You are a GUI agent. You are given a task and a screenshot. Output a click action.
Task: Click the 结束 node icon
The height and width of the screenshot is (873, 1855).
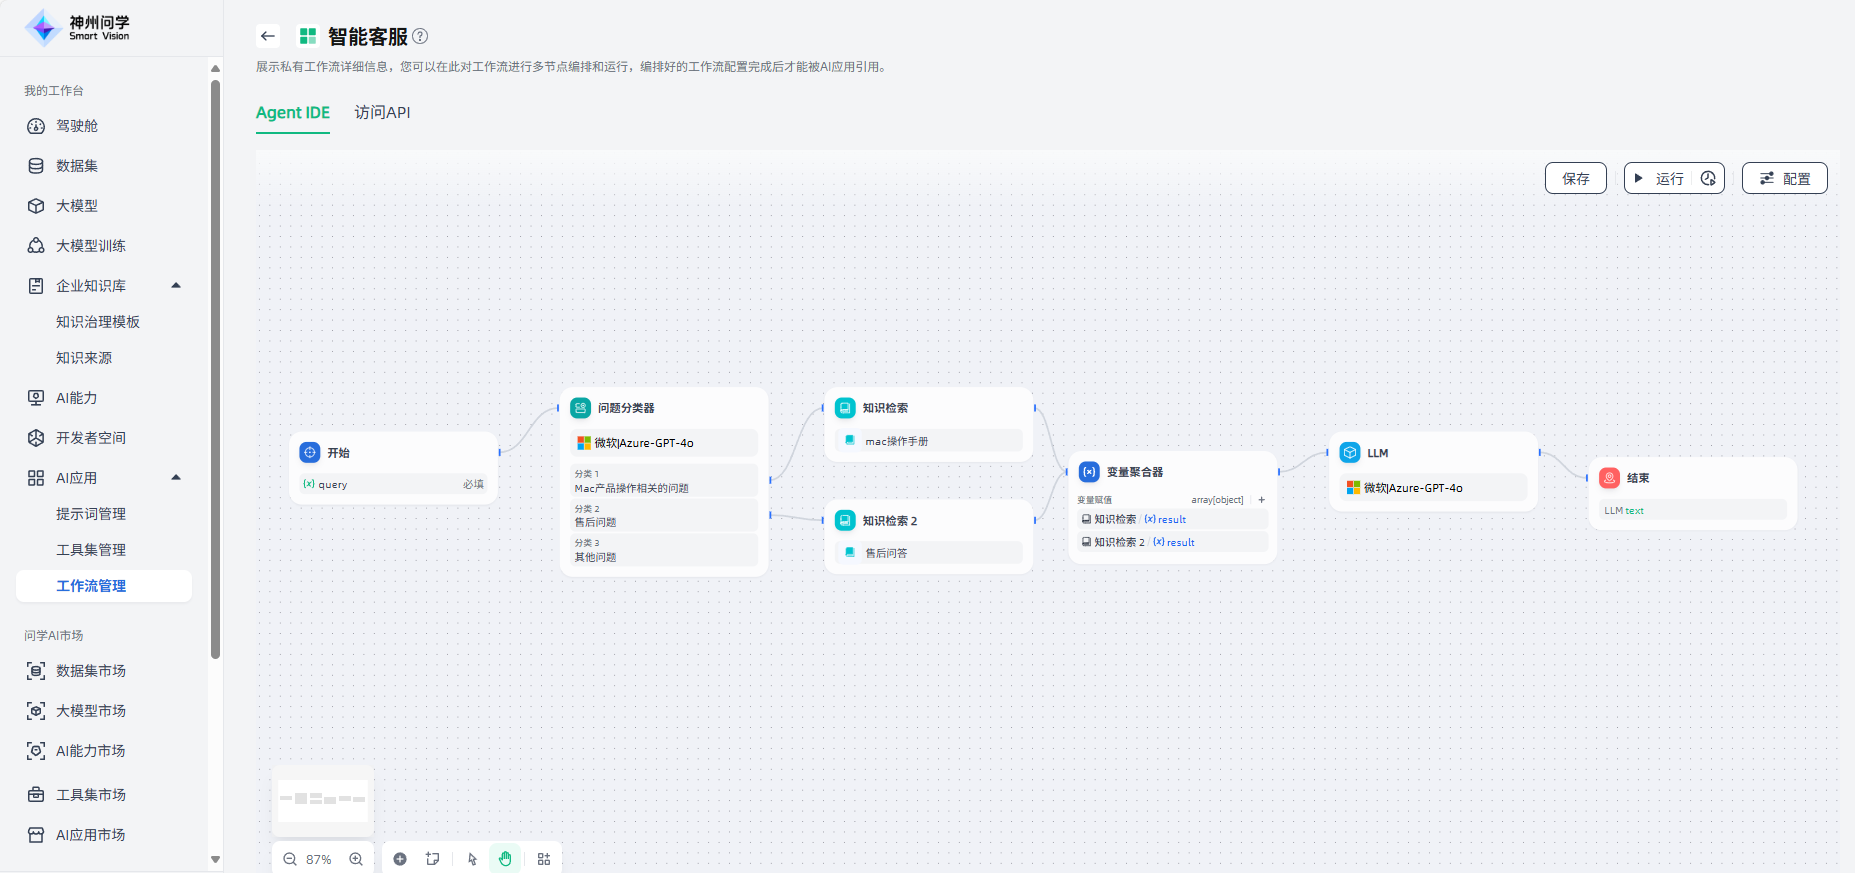tap(1610, 478)
